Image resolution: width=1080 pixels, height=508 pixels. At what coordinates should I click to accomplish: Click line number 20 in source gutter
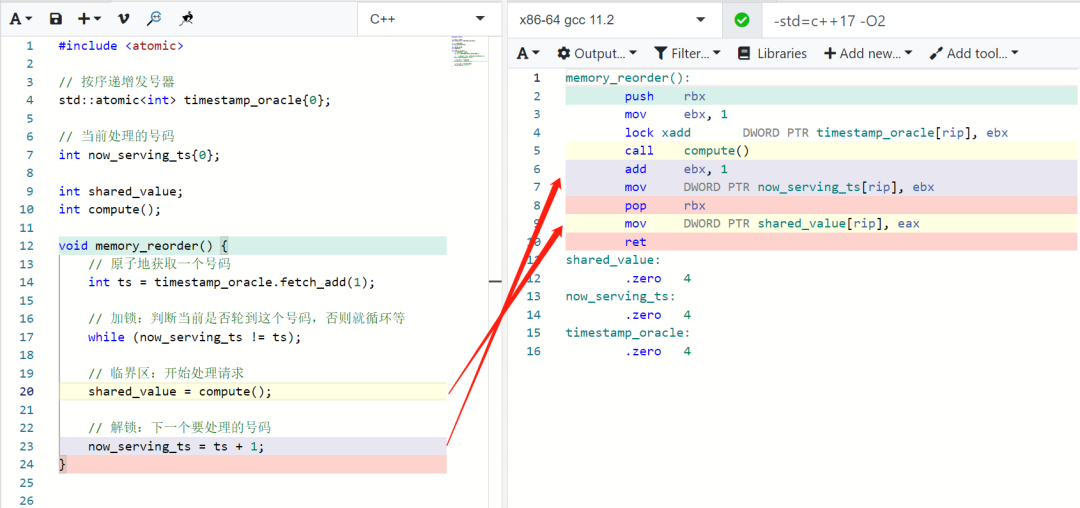25,392
